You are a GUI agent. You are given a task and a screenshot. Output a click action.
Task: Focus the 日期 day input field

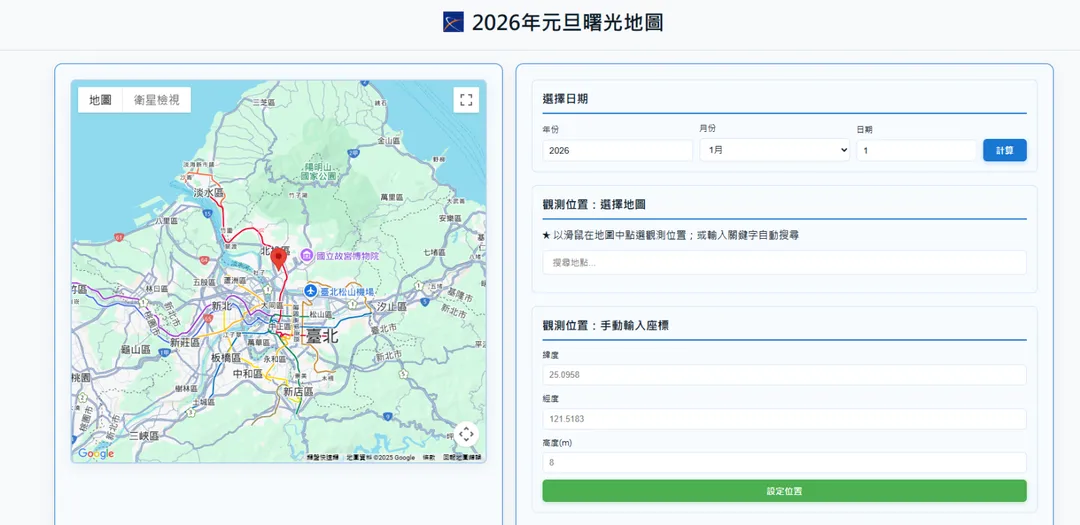pyautogui.click(x=916, y=150)
